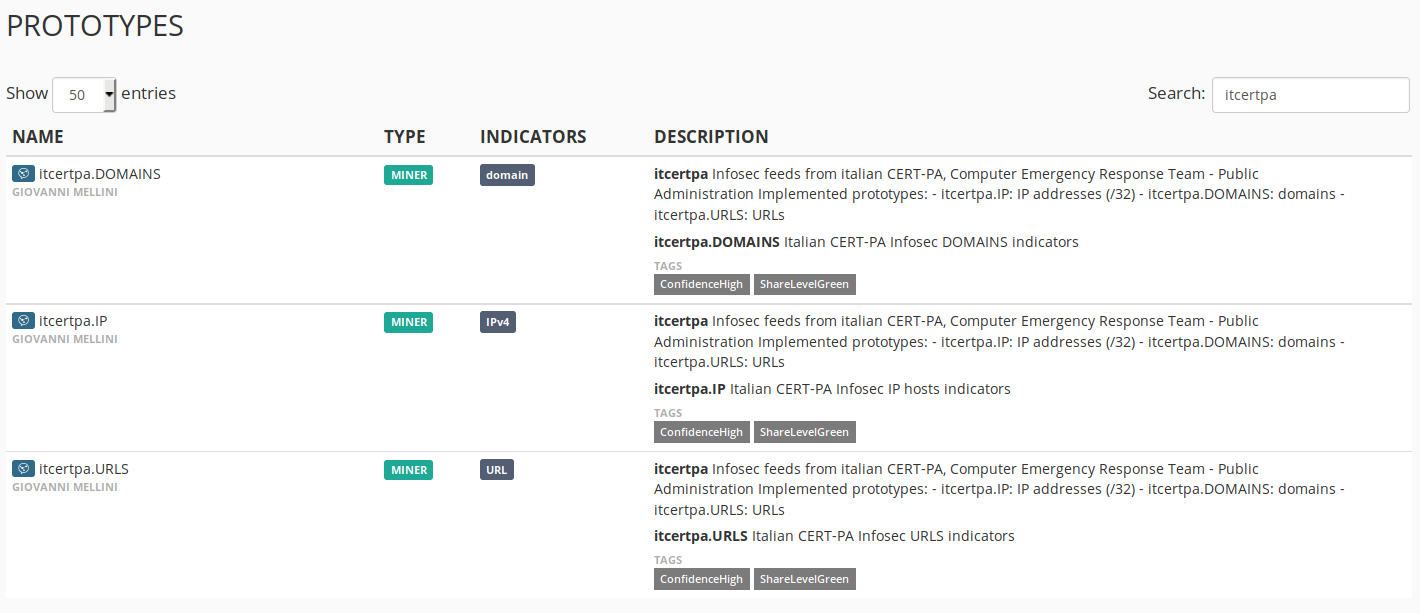Screen dimensions: 1420x613
Task: Click the itcertpa.DOMAINS prototype icon
Action: pos(23,174)
